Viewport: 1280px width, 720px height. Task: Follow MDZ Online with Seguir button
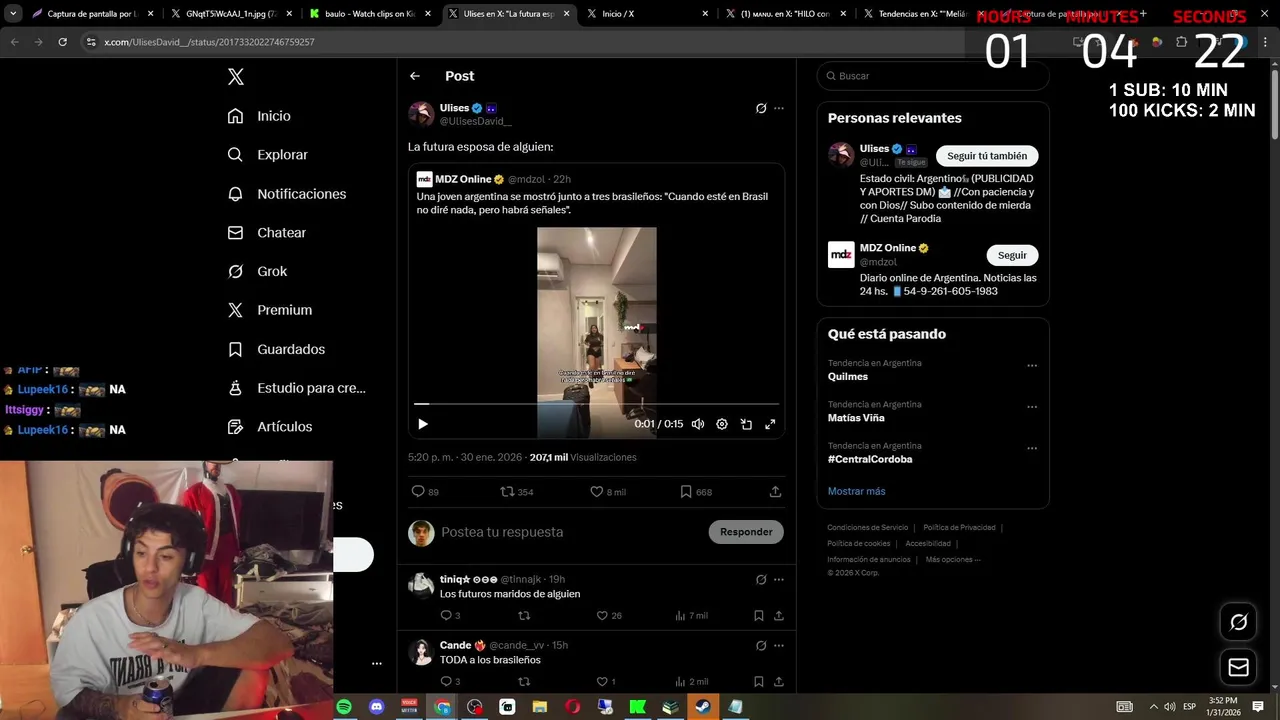pyautogui.click(x=1012, y=255)
